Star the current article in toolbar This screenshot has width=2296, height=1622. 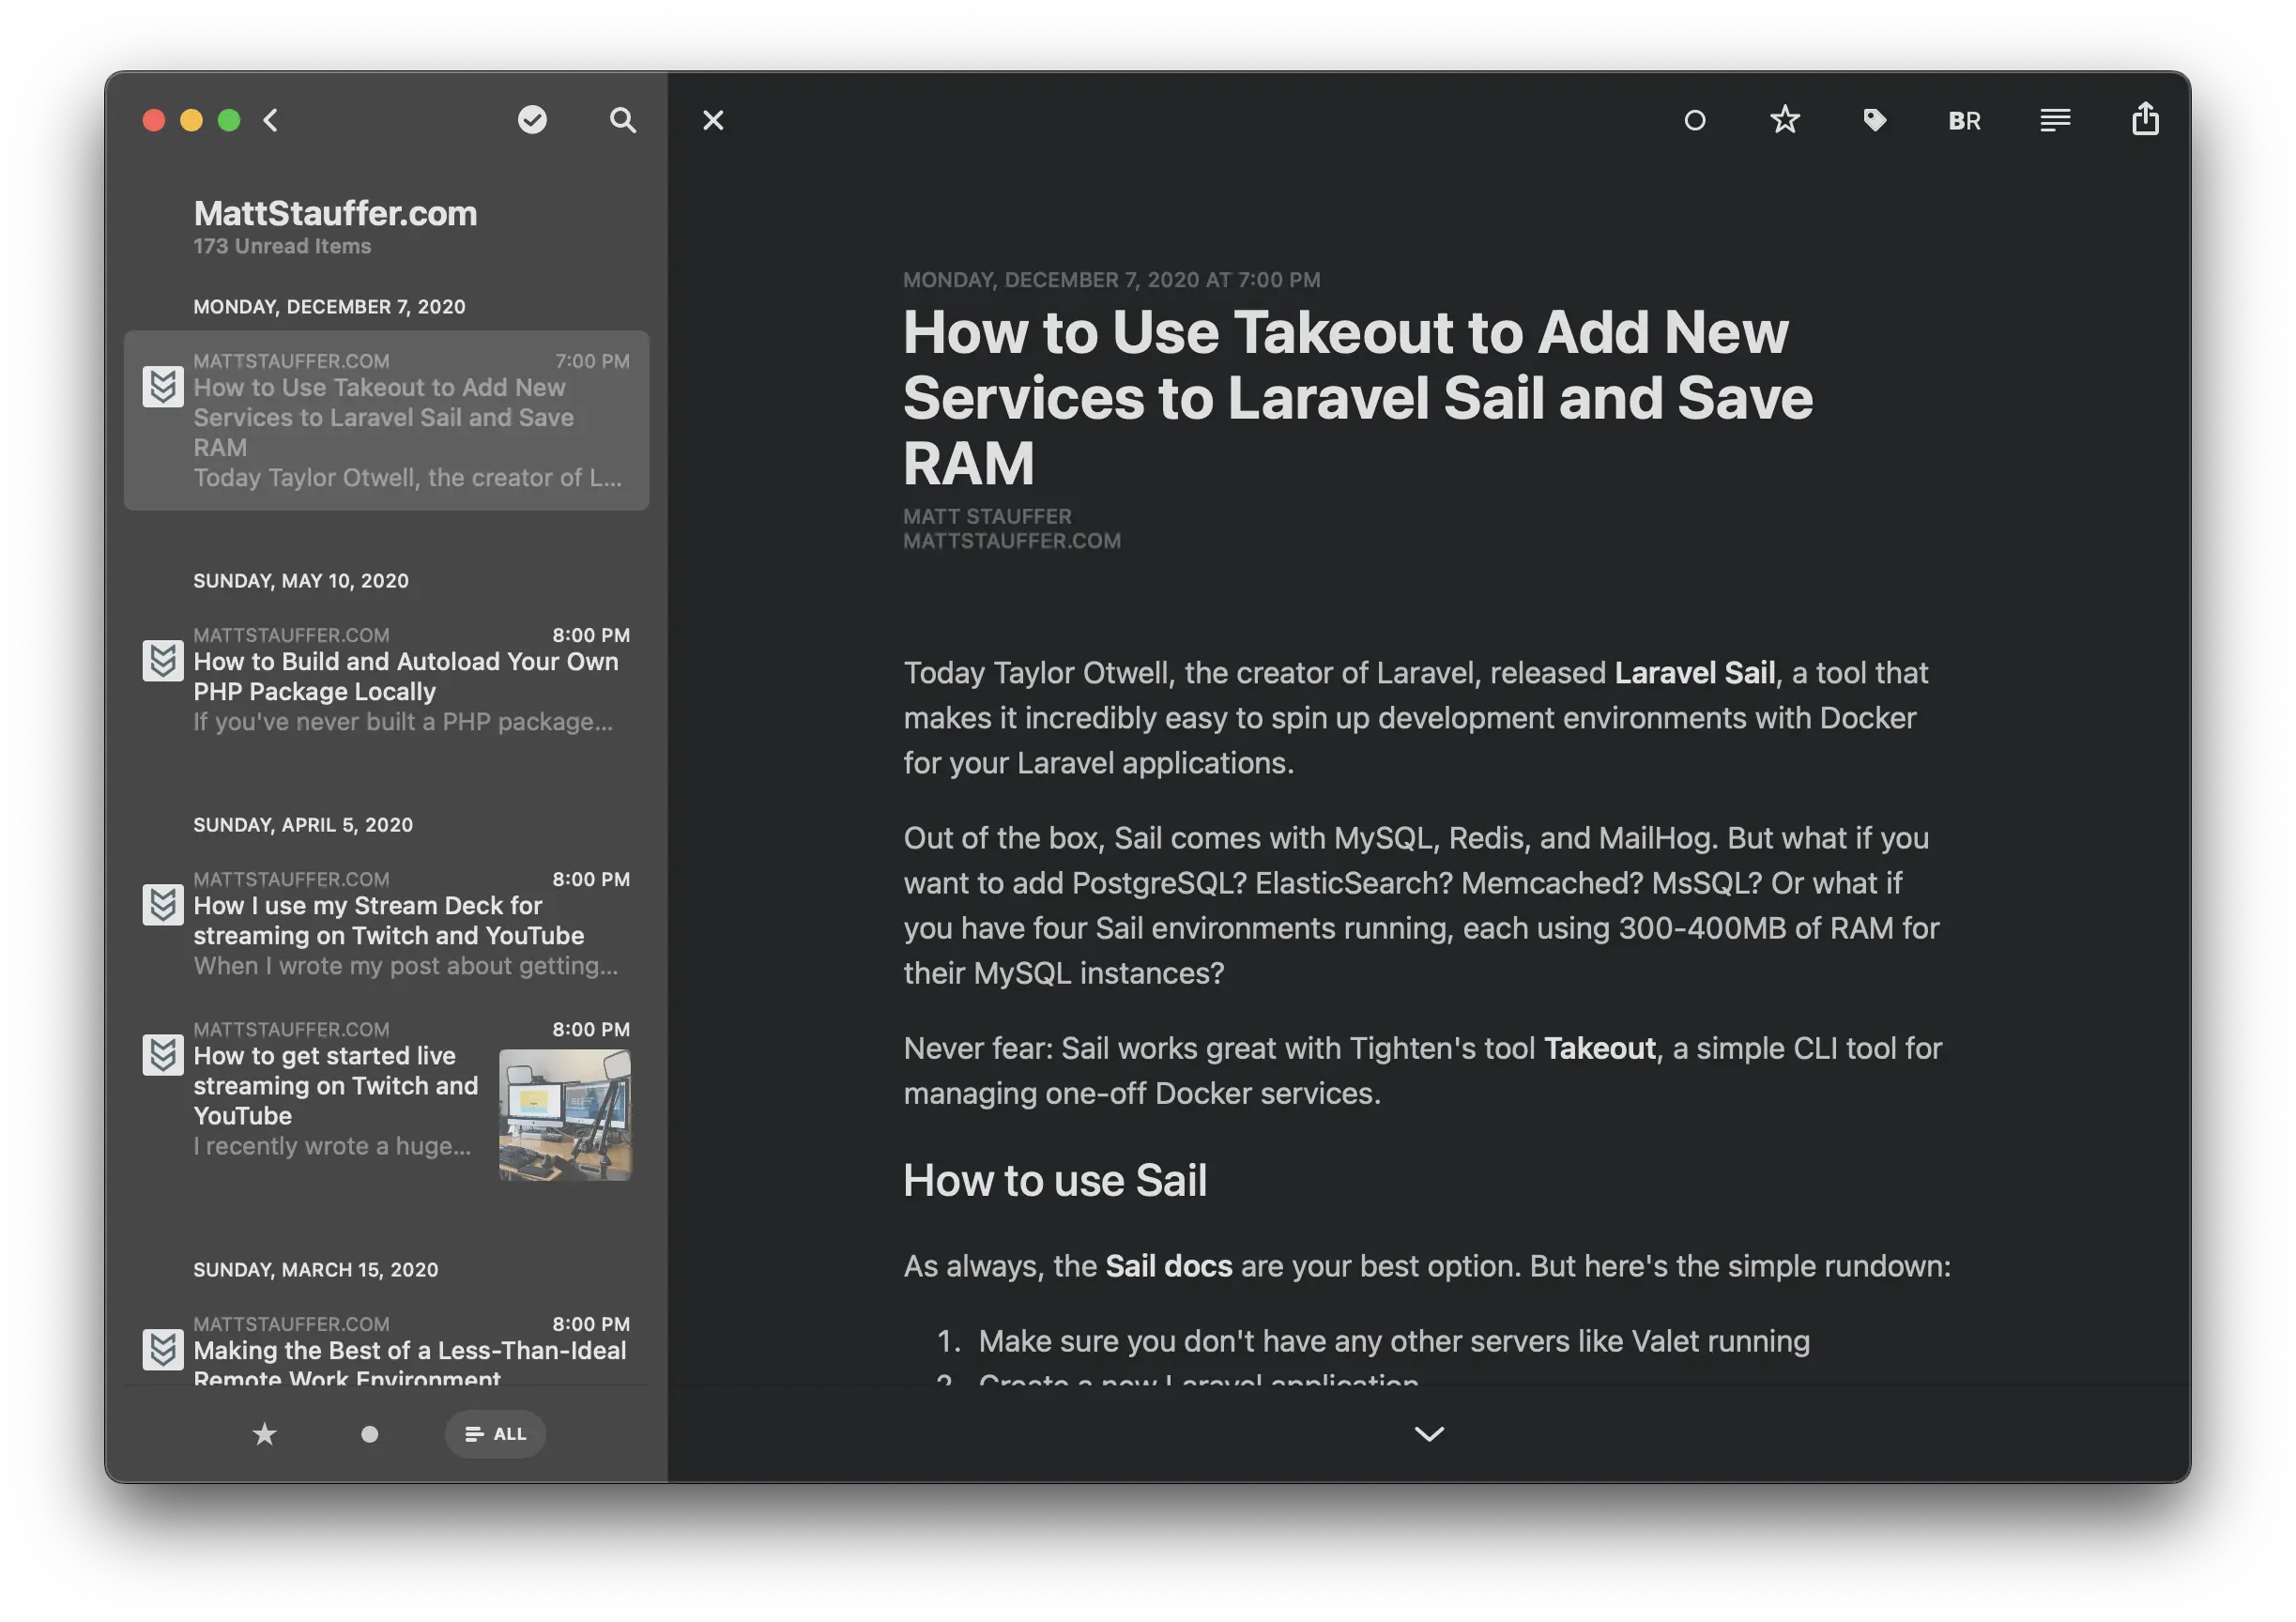[1785, 120]
